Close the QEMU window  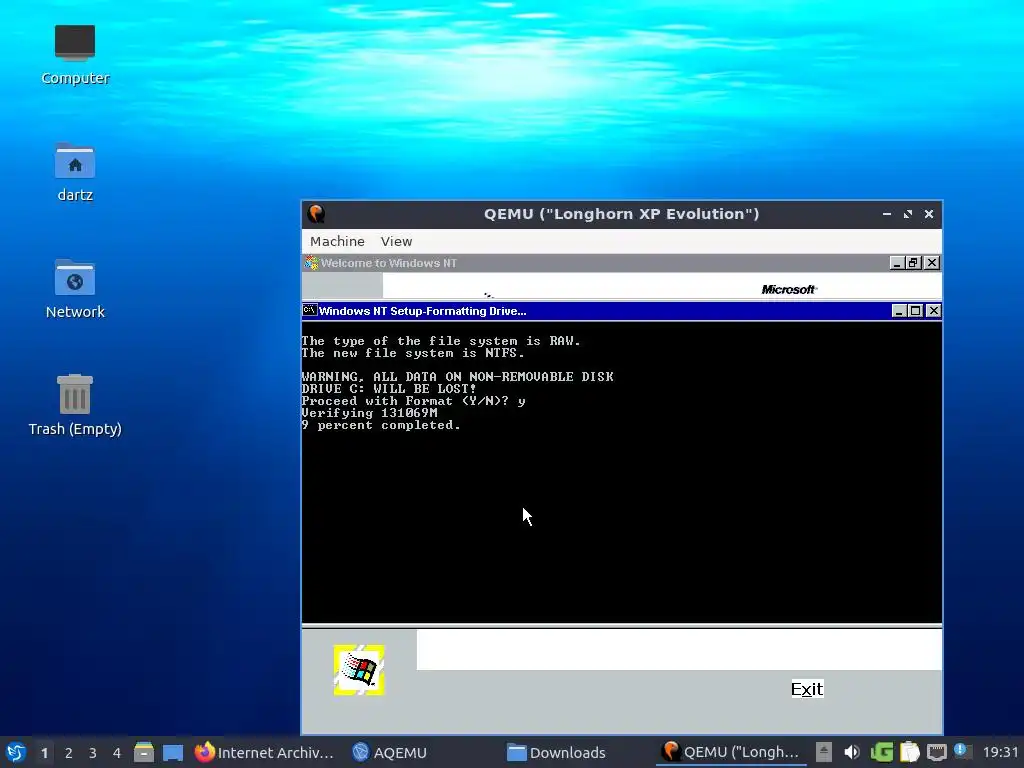pos(929,214)
